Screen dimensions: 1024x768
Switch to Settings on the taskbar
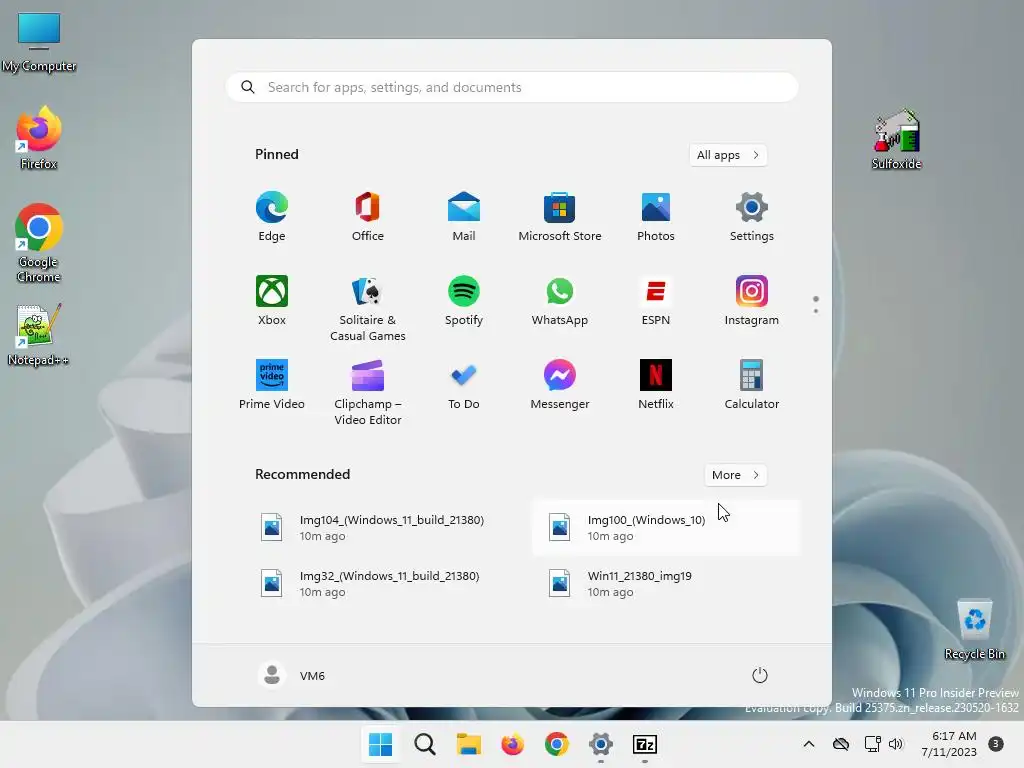click(x=601, y=744)
